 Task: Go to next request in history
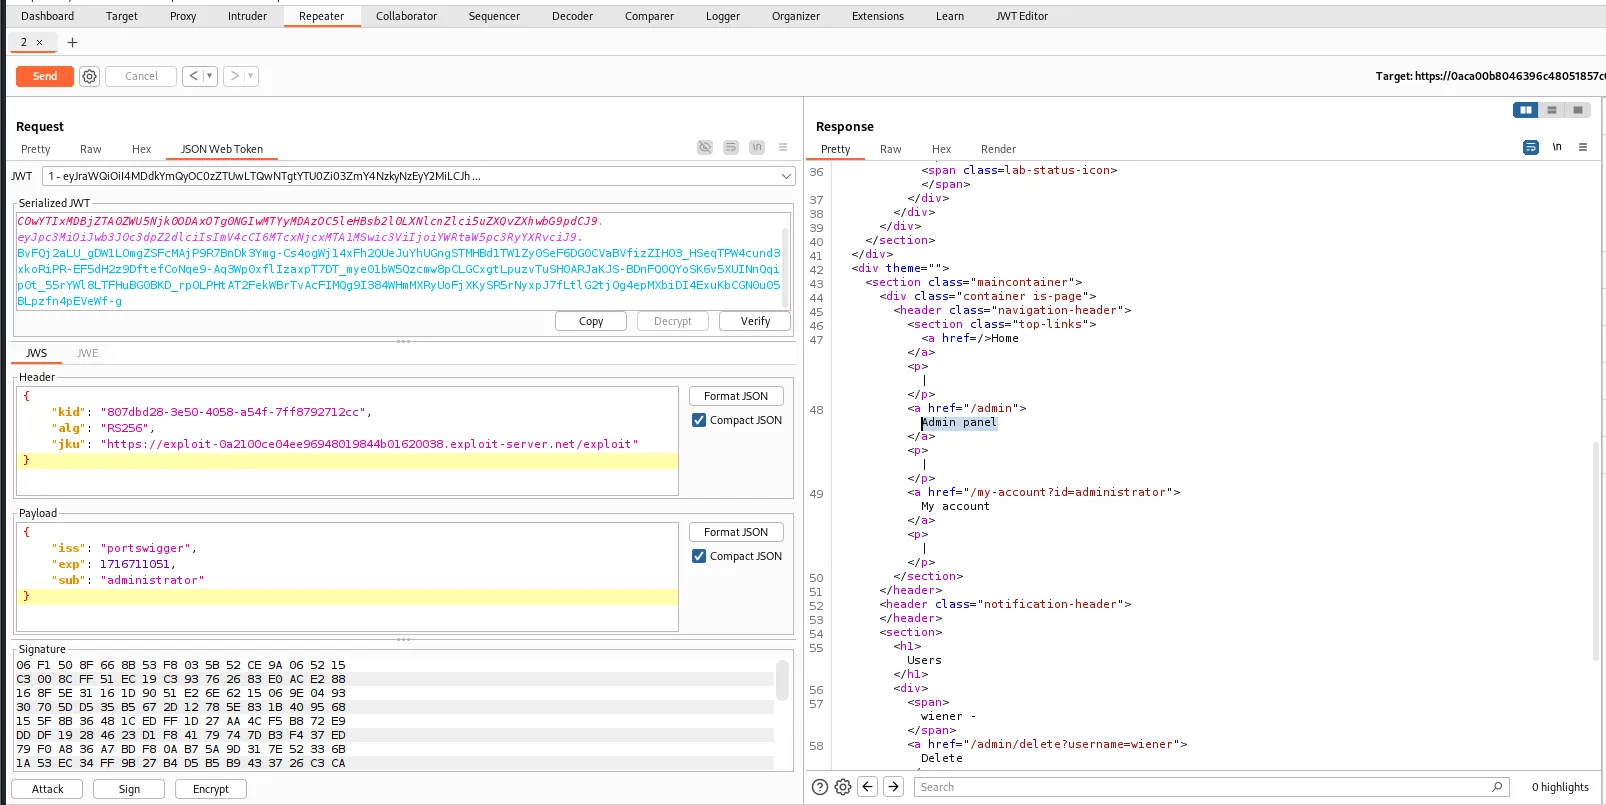point(234,76)
